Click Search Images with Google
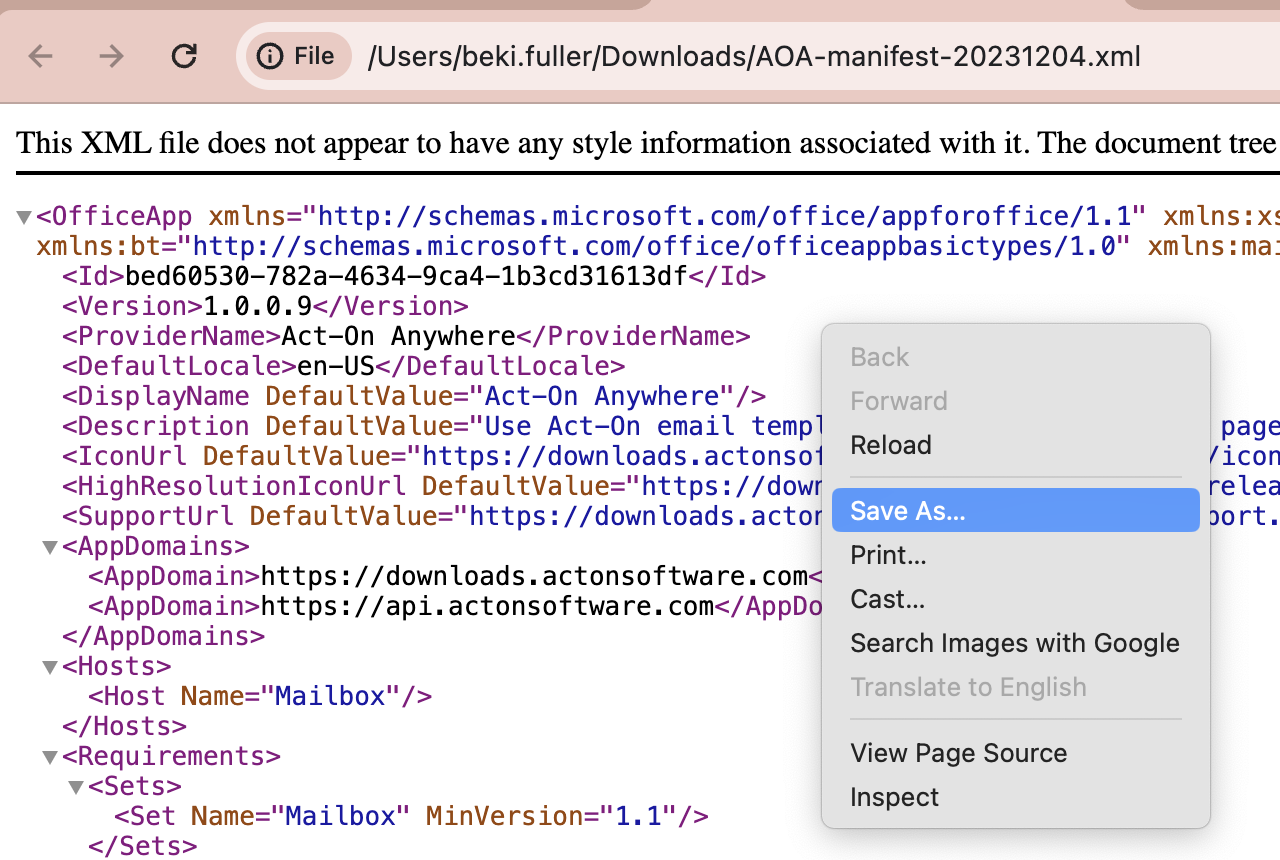The width and height of the screenshot is (1280, 860). tap(1014, 643)
